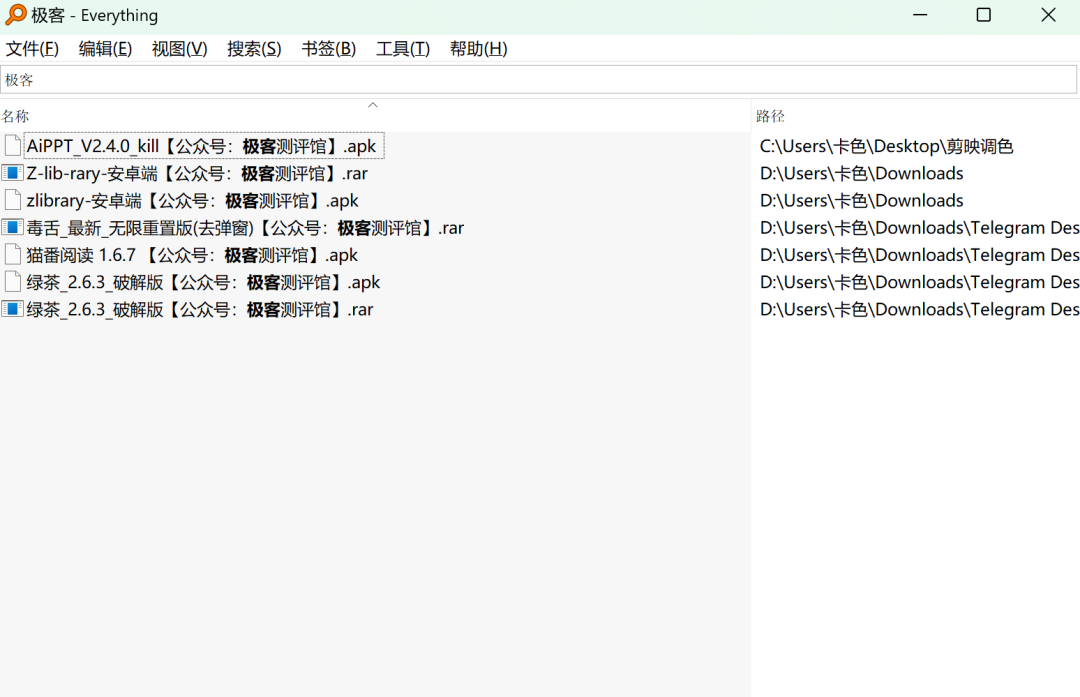Sort results by 名称 column header
This screenshot has height=697, width=1080.
(x=15, y=116)
